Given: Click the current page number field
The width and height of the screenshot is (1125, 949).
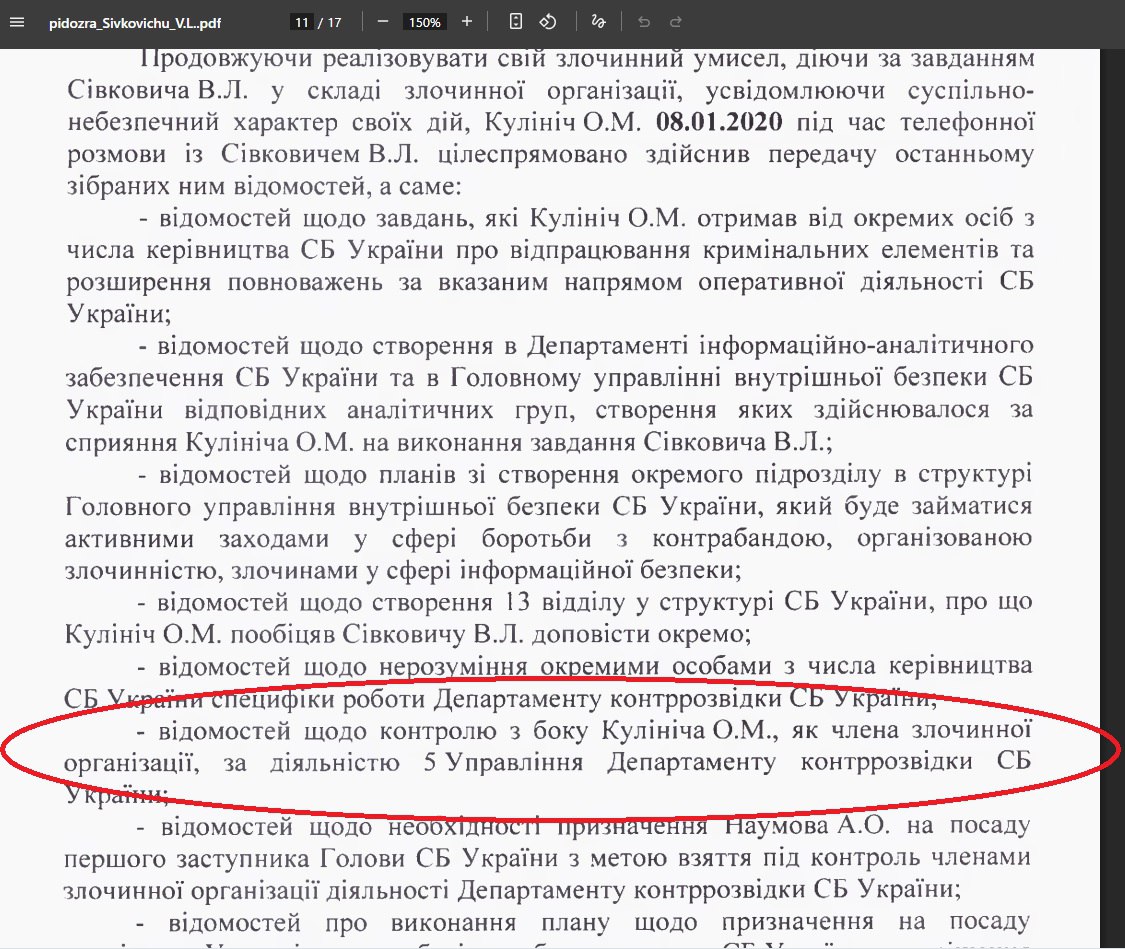Looking at the screenshot, I should point(300,22).
